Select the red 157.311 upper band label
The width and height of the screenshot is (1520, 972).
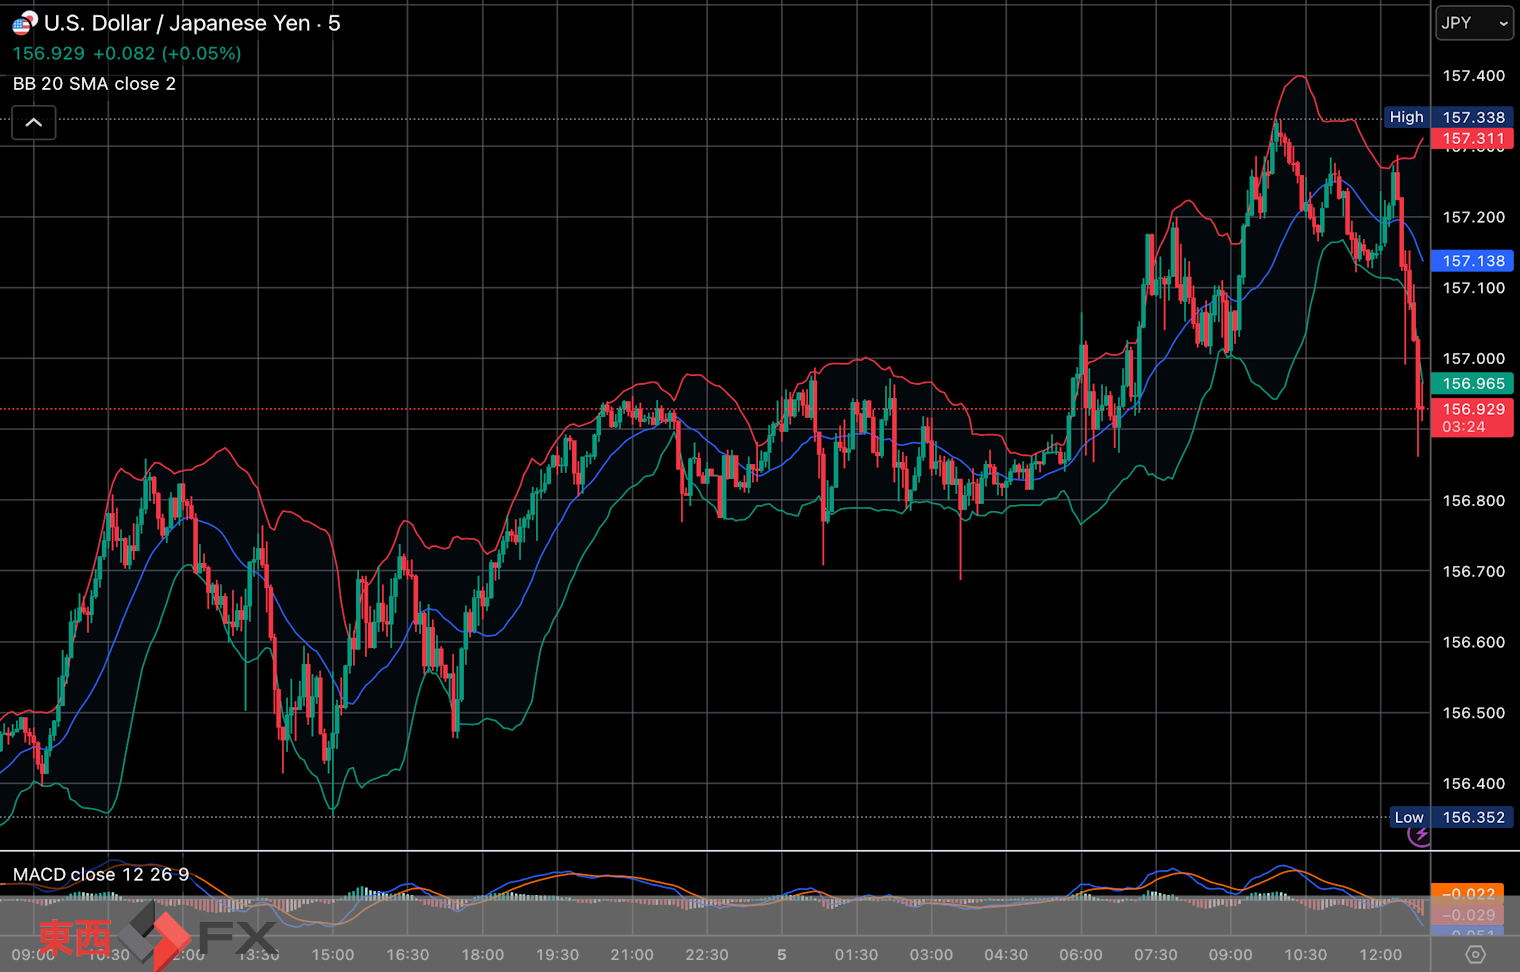pyautogui.click(x=1472, y=139)
